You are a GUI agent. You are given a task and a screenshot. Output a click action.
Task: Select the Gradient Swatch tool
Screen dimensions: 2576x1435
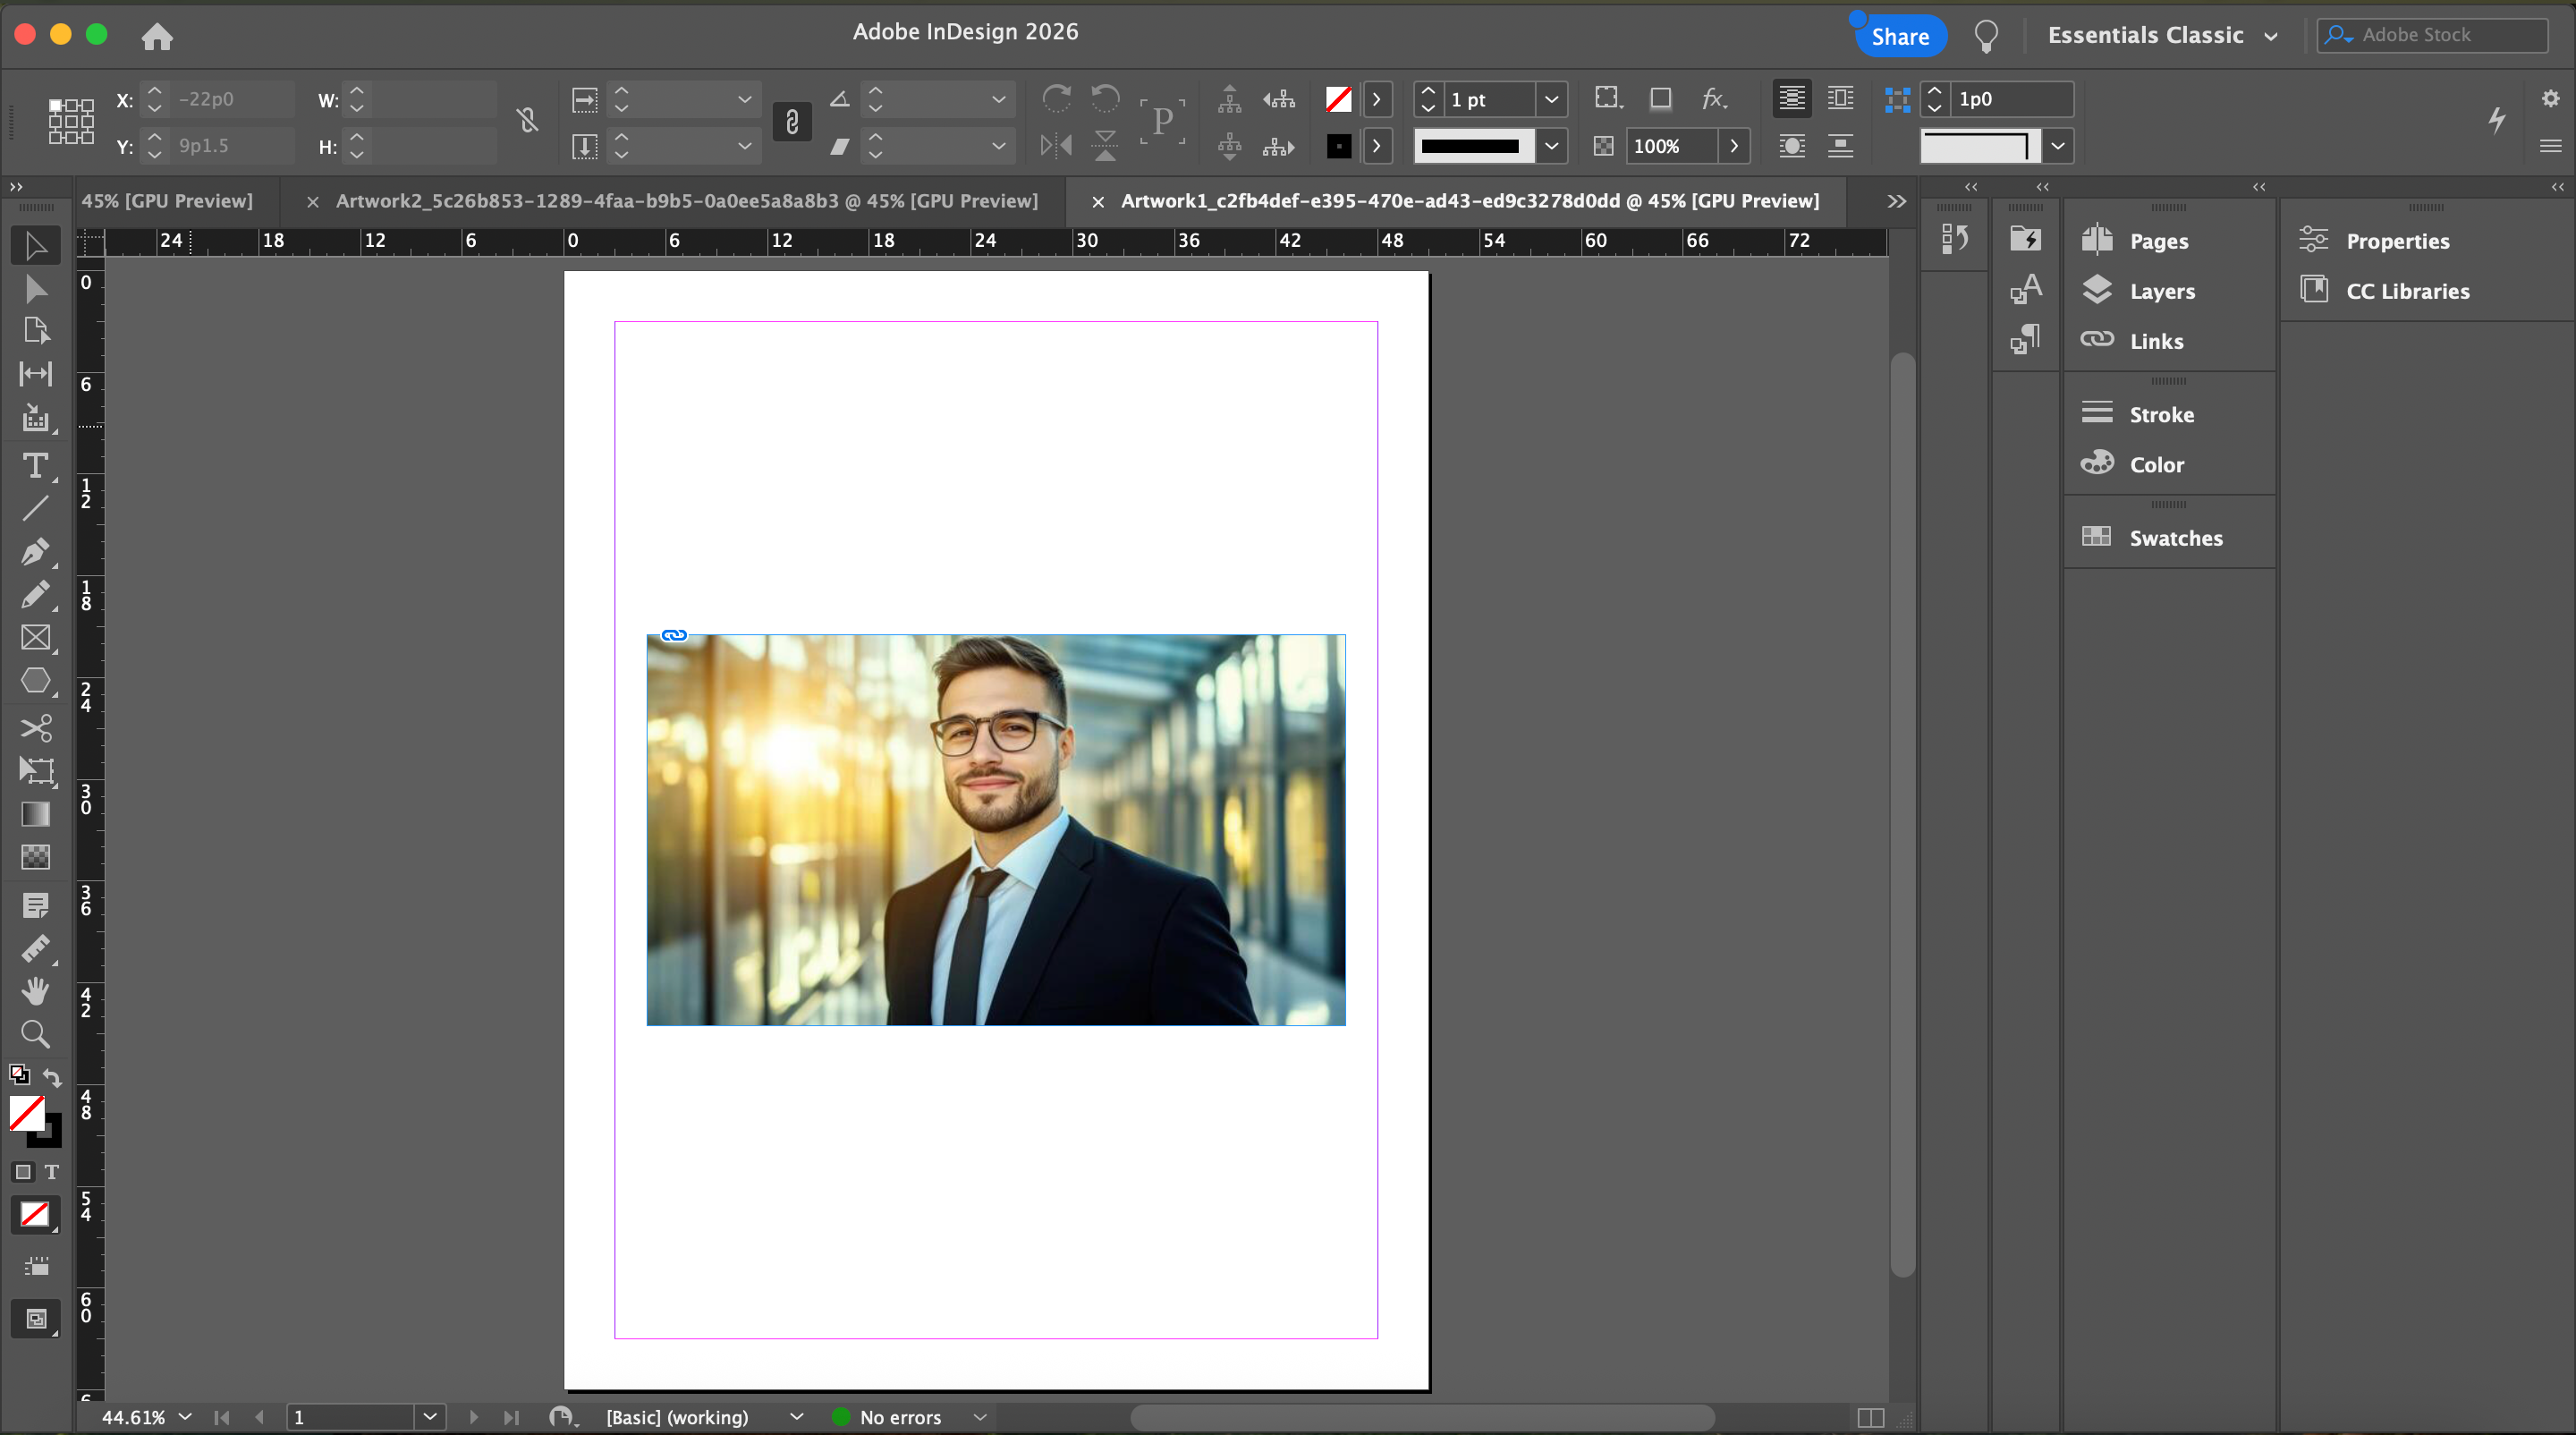[x=35, y=814]
